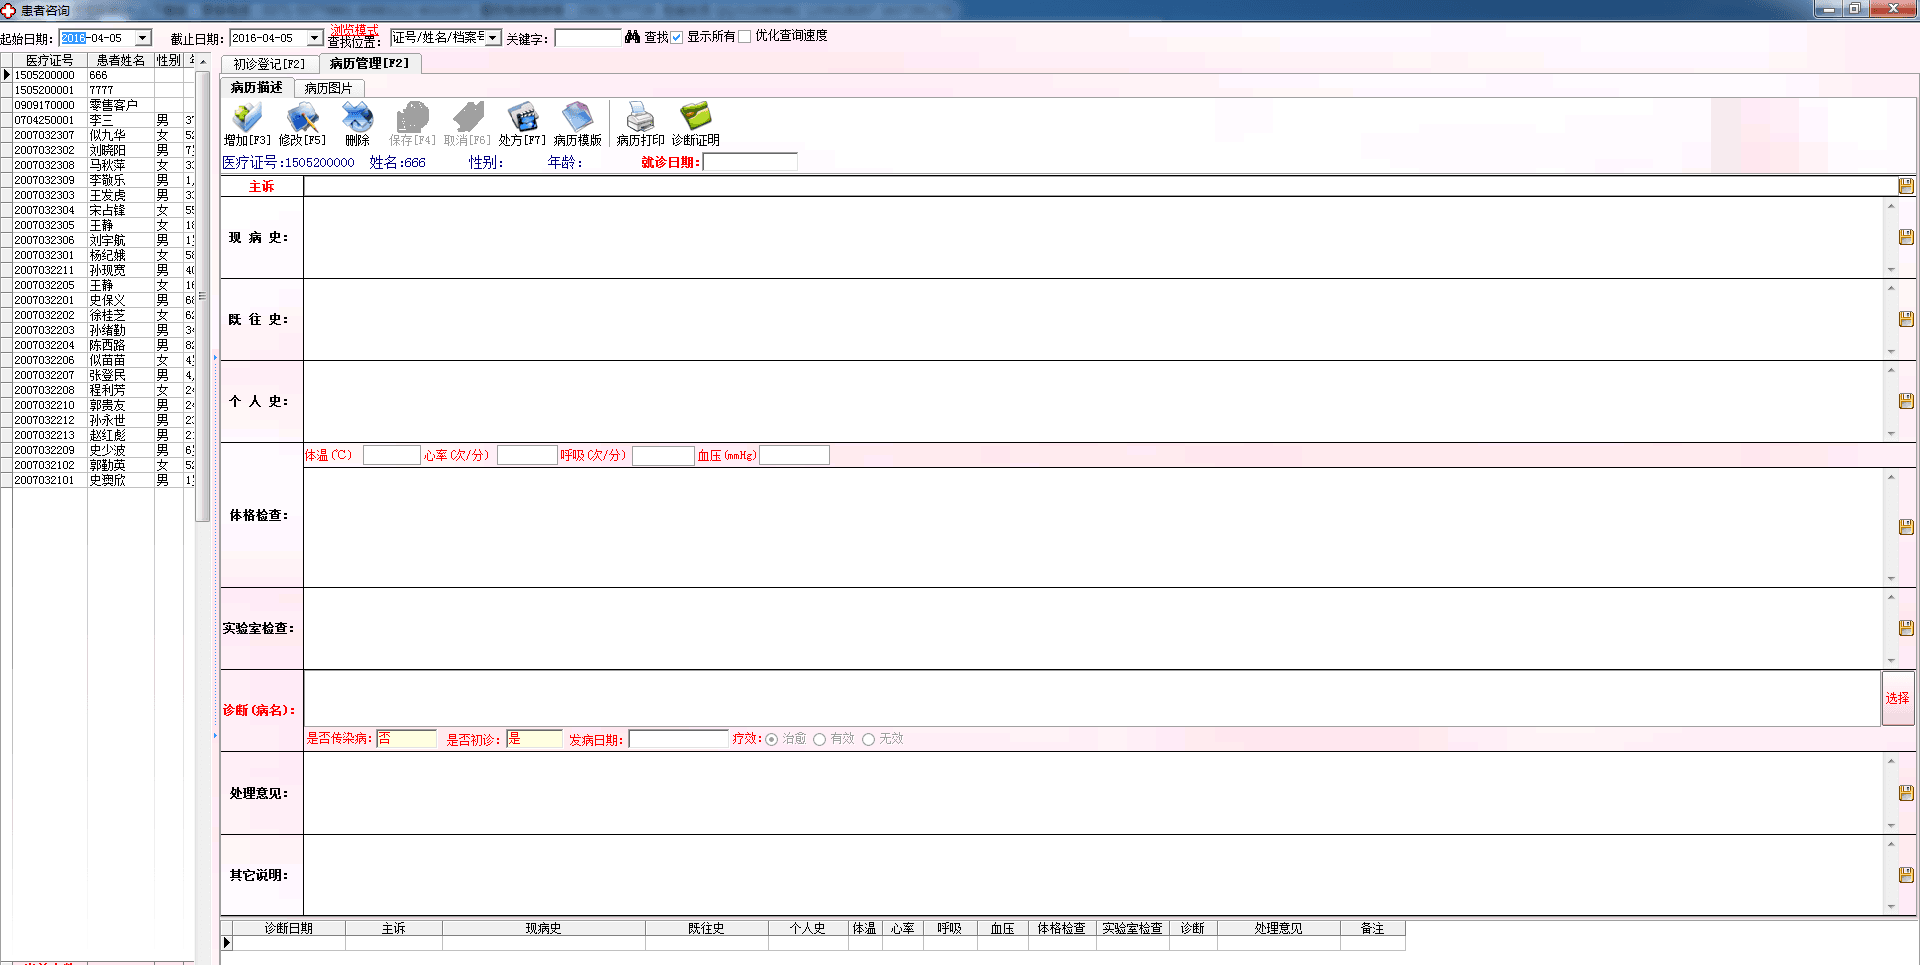Expand the 截止日期 date dropdown
Screen dimensions: 1920x965
[x=314, y=38]
